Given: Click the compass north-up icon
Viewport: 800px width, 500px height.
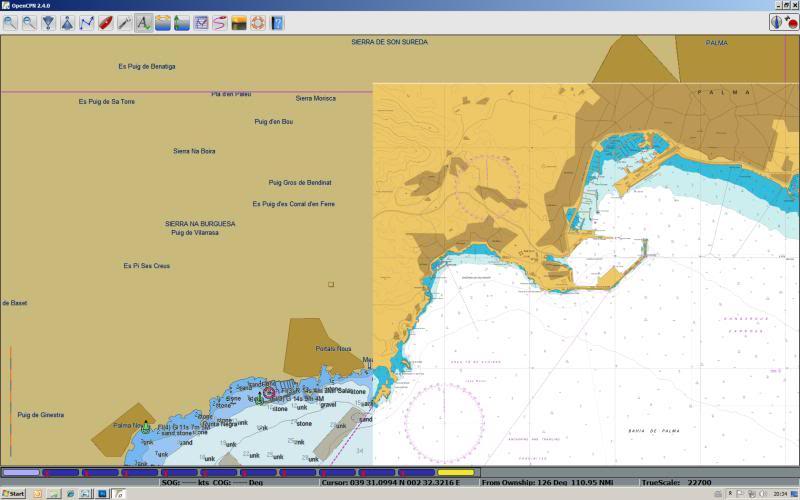Looking at the screenshot, I should tap(777, 22).
